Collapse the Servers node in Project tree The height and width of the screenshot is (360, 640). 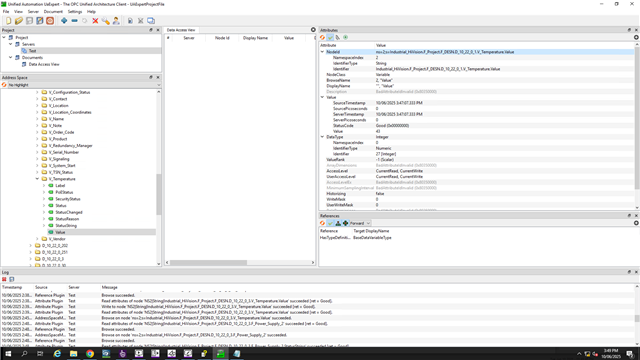tap(11, 44)
